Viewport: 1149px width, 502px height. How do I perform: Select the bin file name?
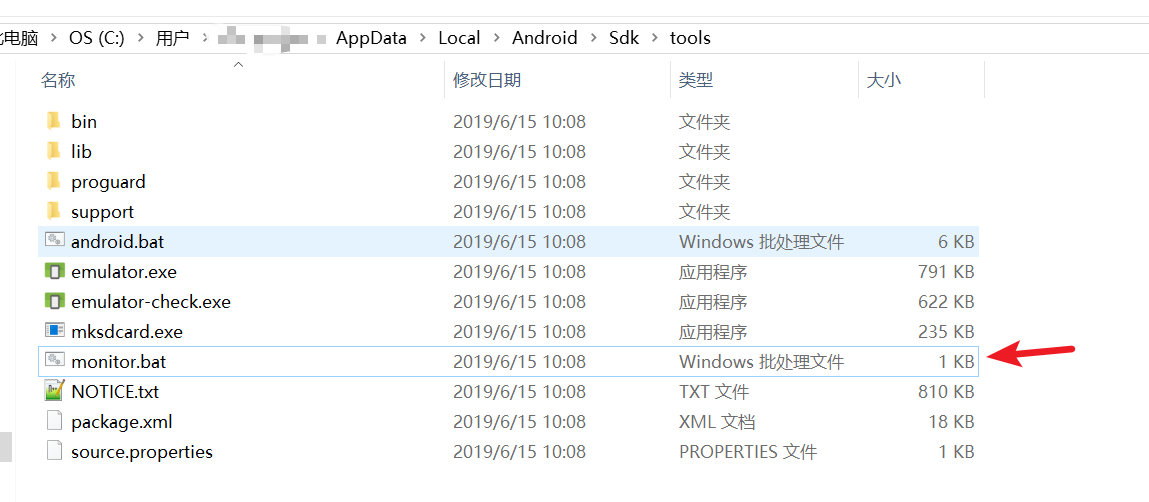click(x=84, y=122)
